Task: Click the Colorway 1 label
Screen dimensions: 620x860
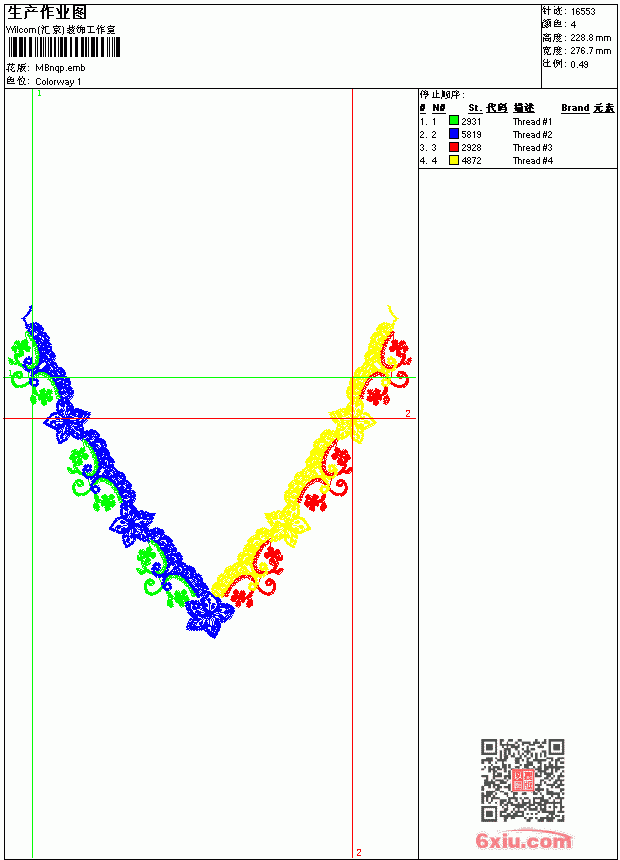Action: coord(58,82)
